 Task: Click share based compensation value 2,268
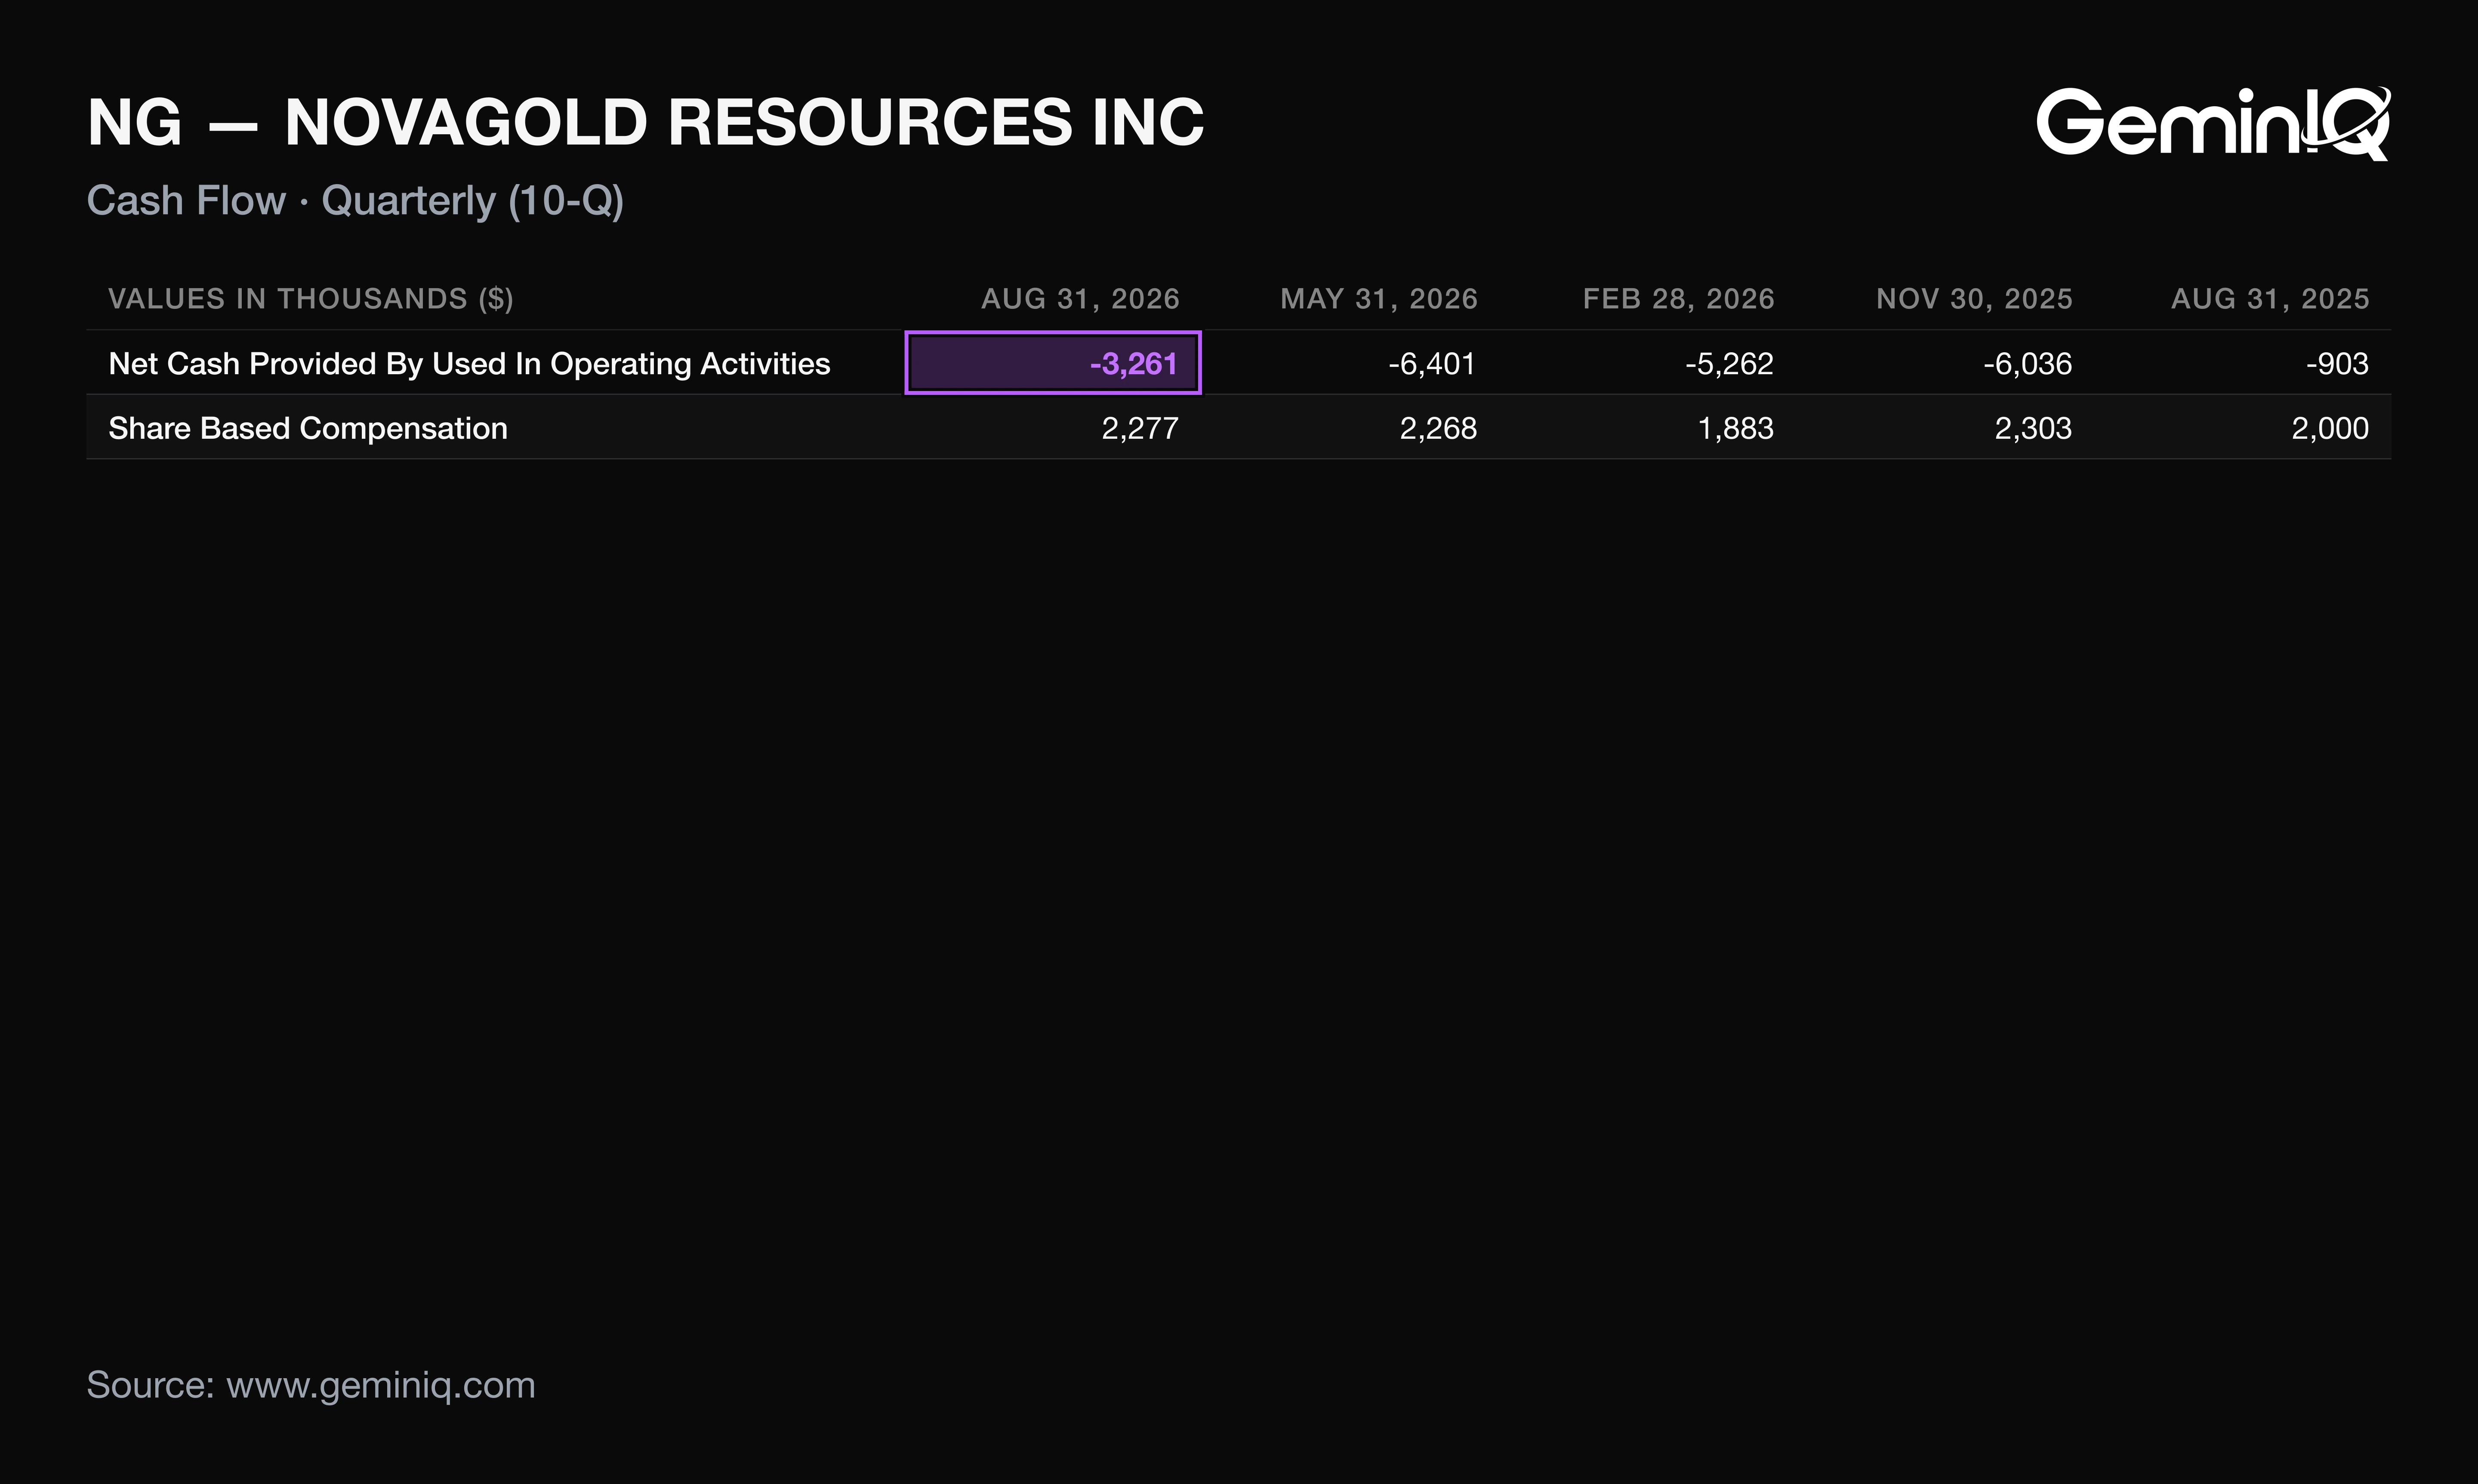point(1438,429)
